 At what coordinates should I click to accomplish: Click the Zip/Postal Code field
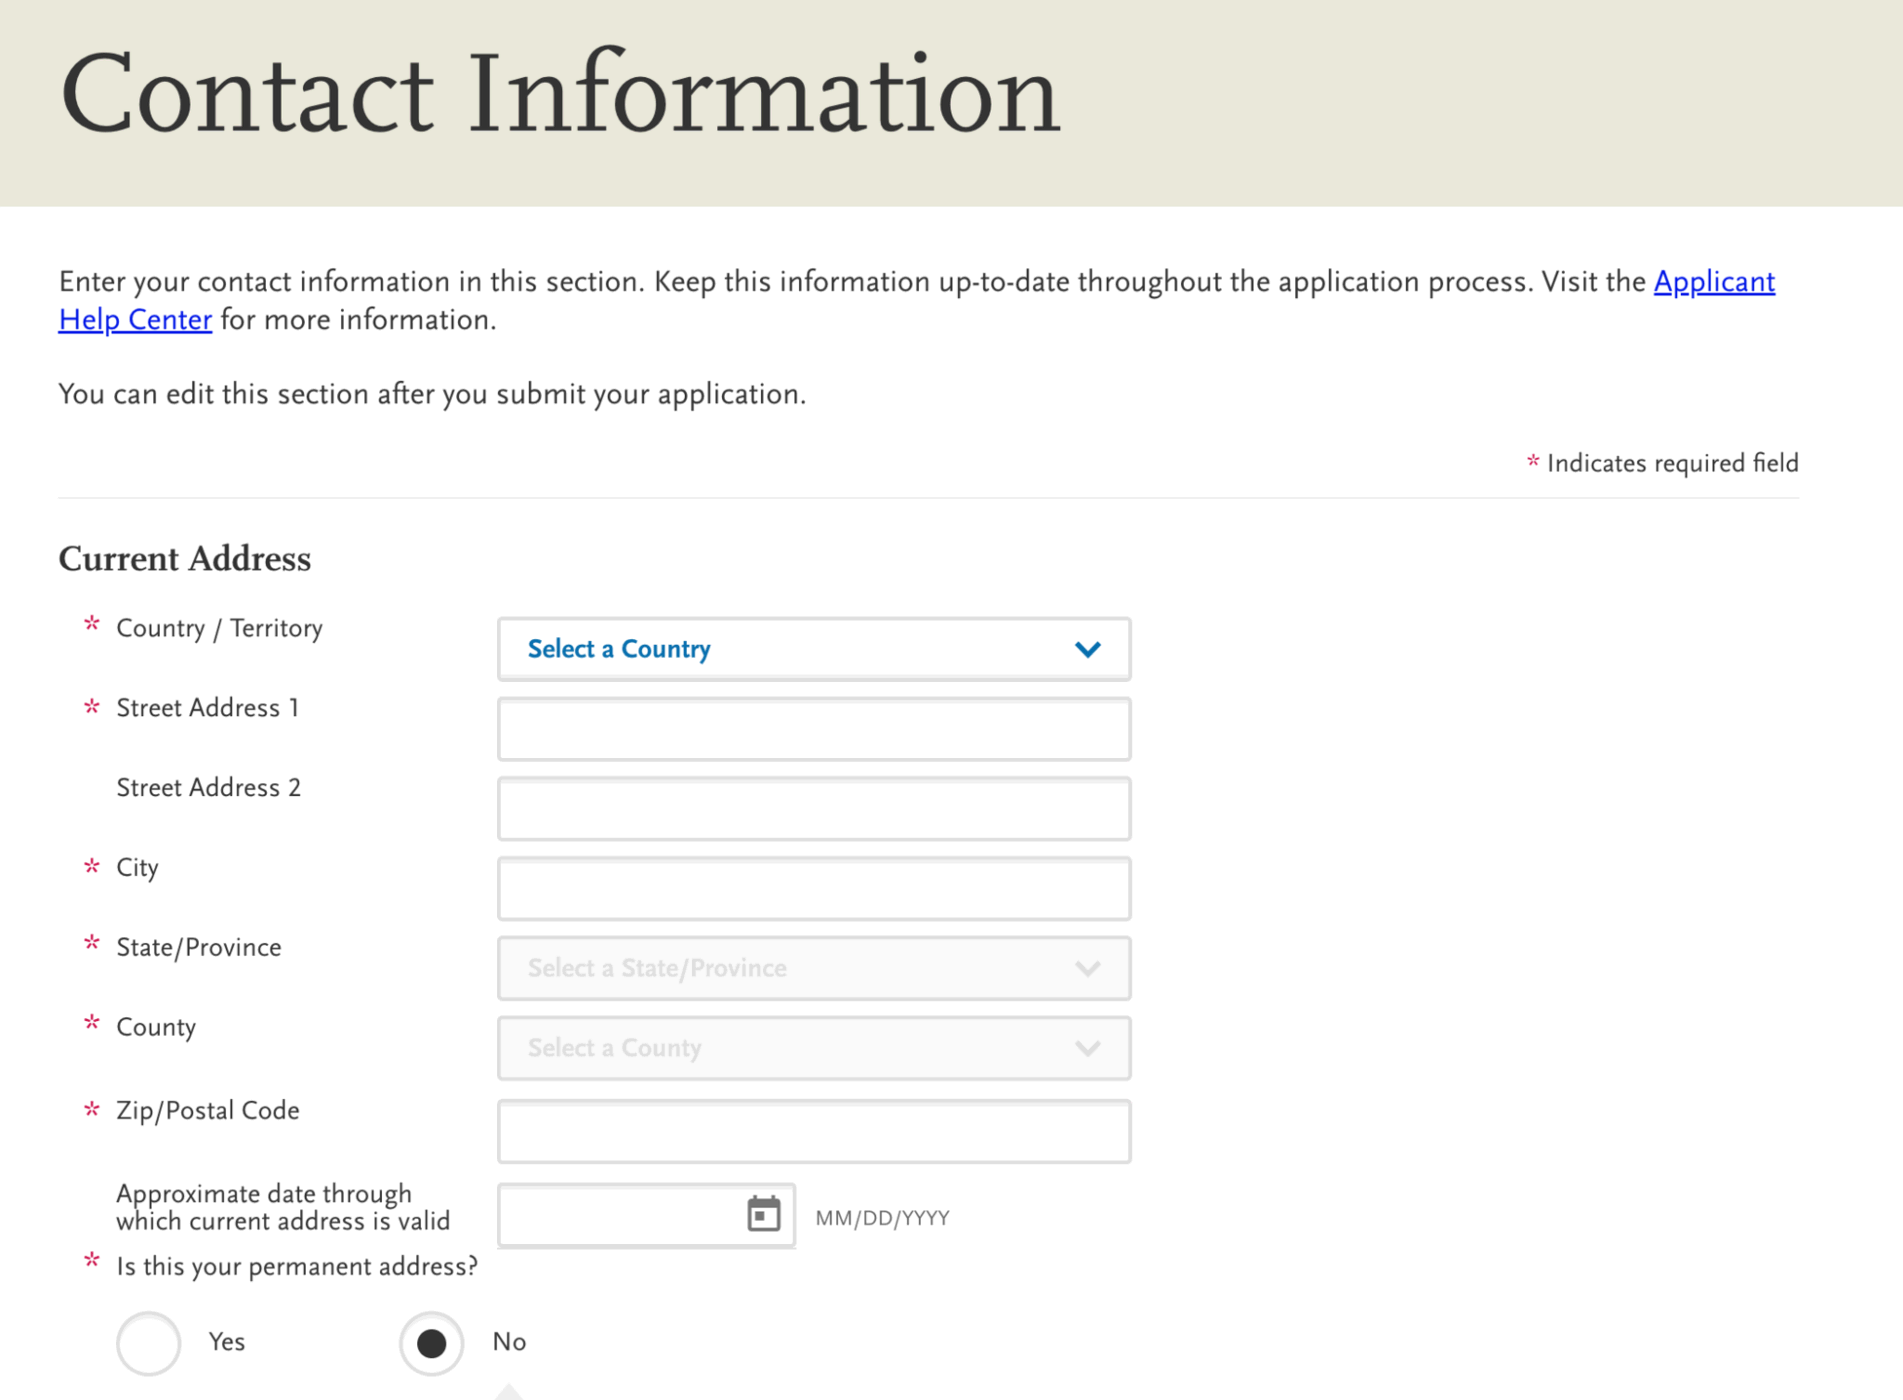tap(813, 1132)
